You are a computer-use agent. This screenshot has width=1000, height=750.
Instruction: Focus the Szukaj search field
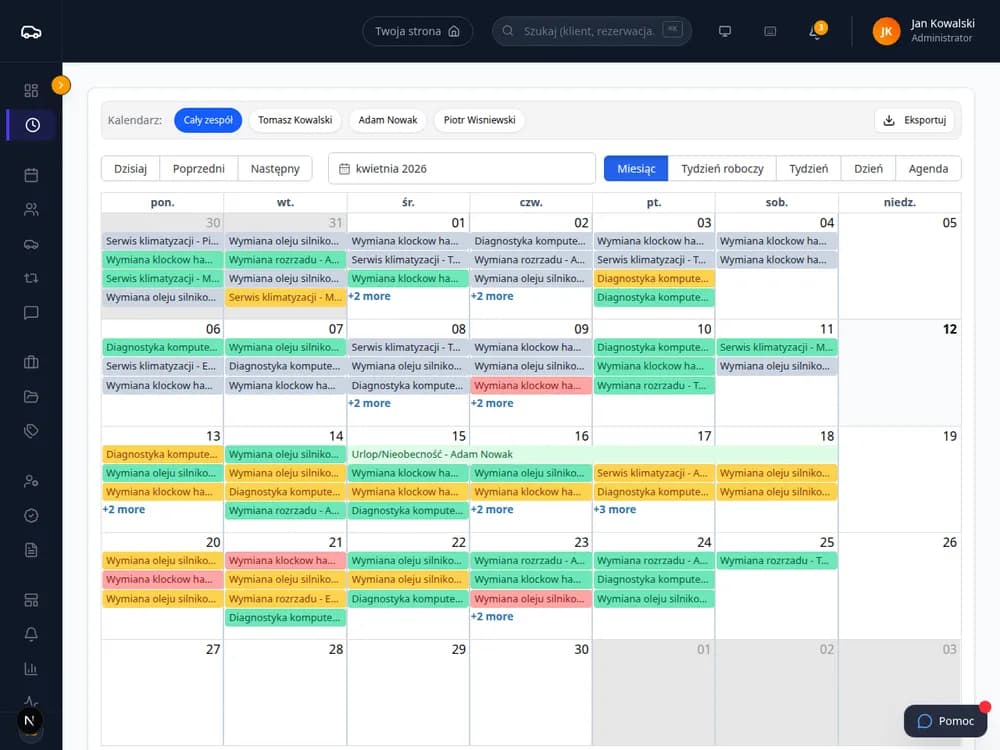point(592,31)
